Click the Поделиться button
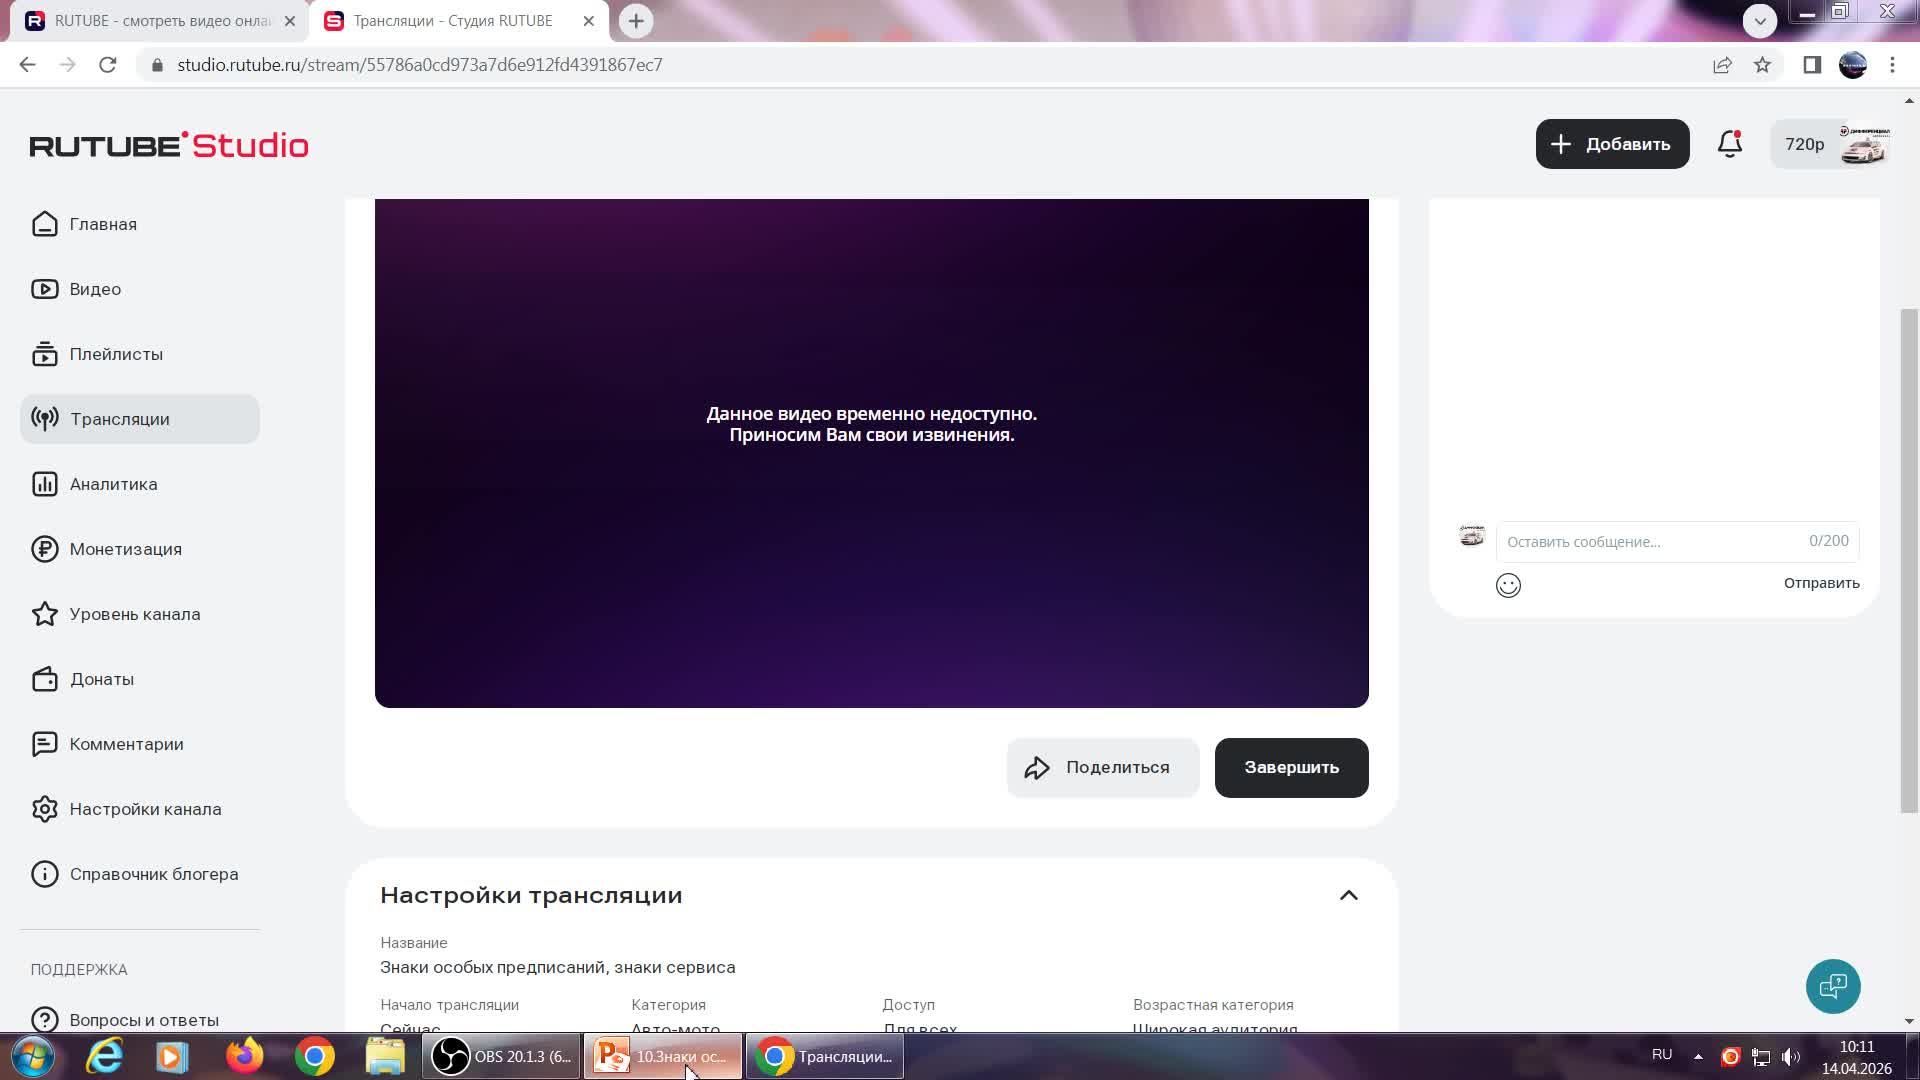The image size is (1920, 1080). [1102, 767]
